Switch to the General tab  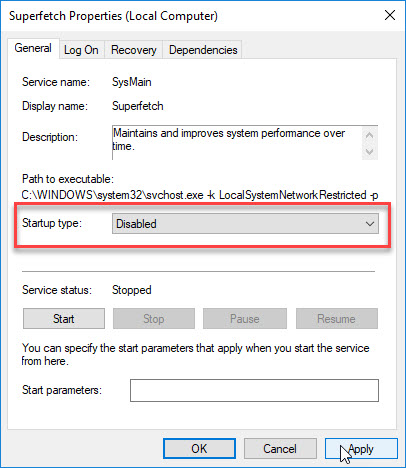click(33, 48)
